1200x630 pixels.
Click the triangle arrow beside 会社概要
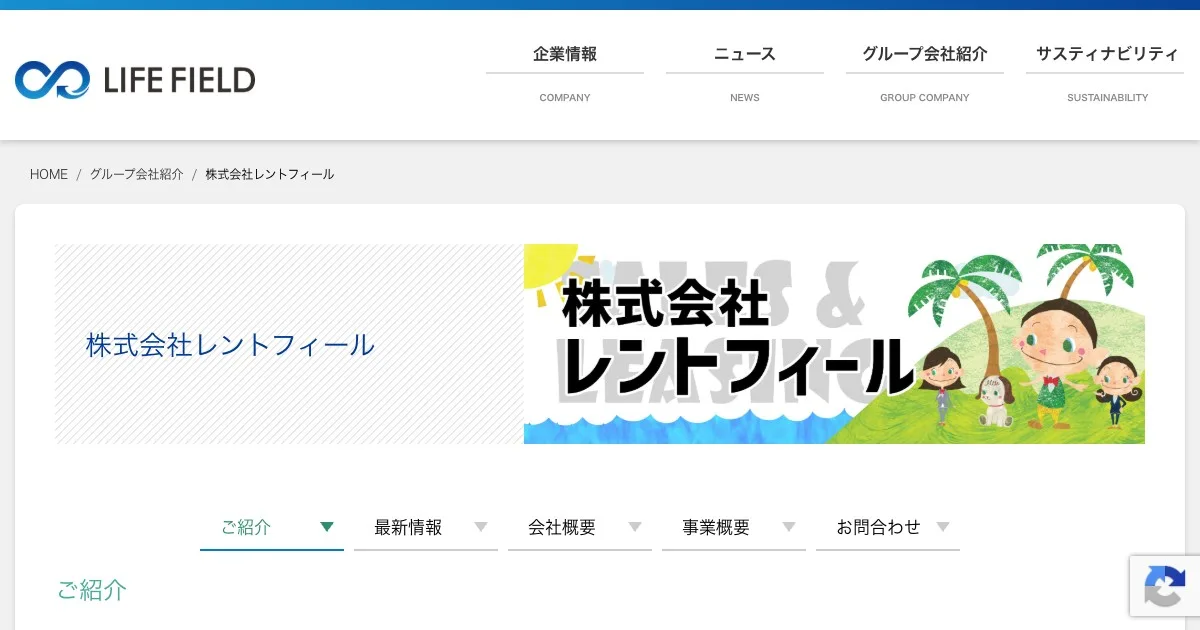[635, 527]
